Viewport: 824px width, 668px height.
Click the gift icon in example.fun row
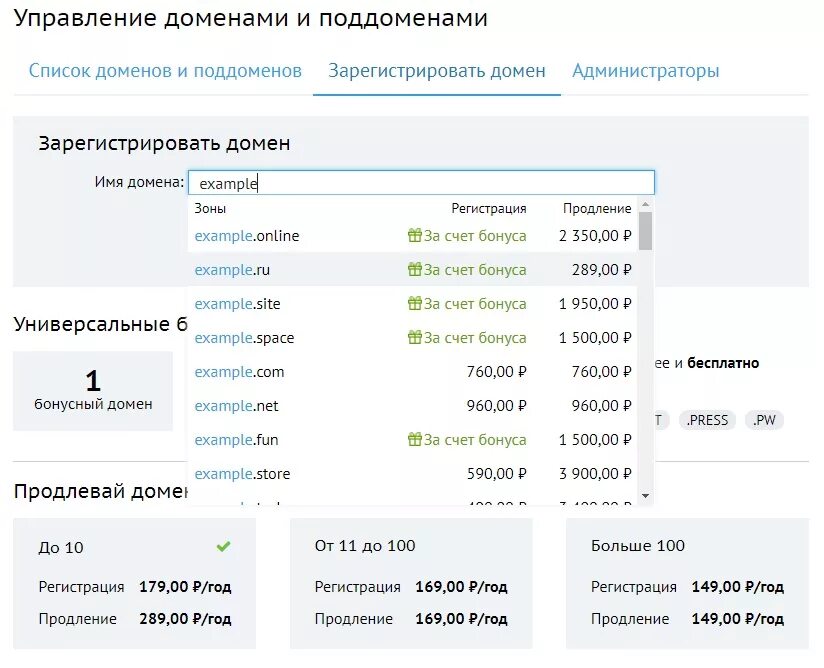point(415,439)
